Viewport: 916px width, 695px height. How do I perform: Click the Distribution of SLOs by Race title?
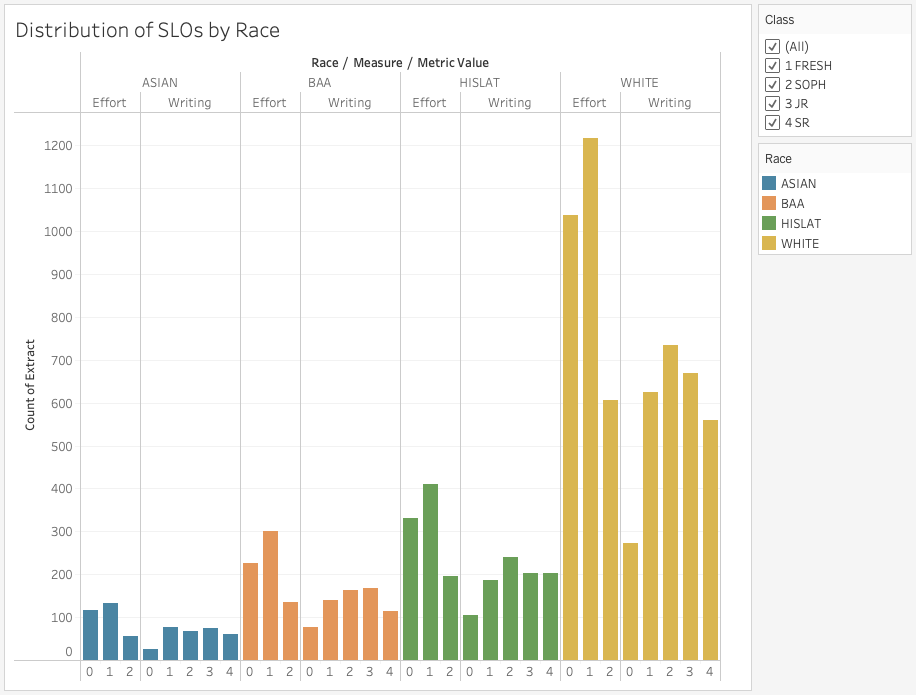click(147, 30)
